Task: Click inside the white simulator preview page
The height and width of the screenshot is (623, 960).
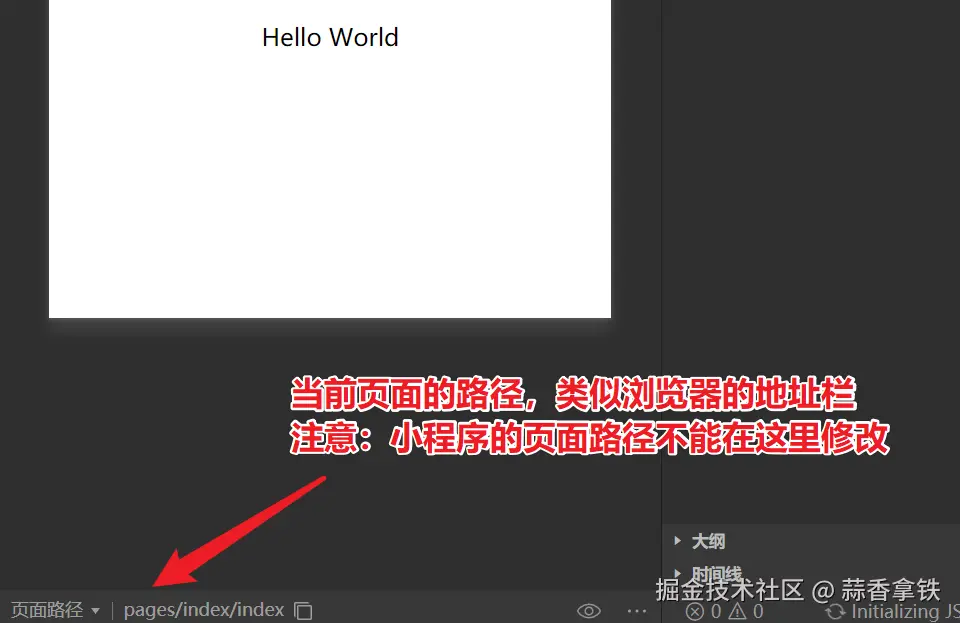Action: click(330, 180)
